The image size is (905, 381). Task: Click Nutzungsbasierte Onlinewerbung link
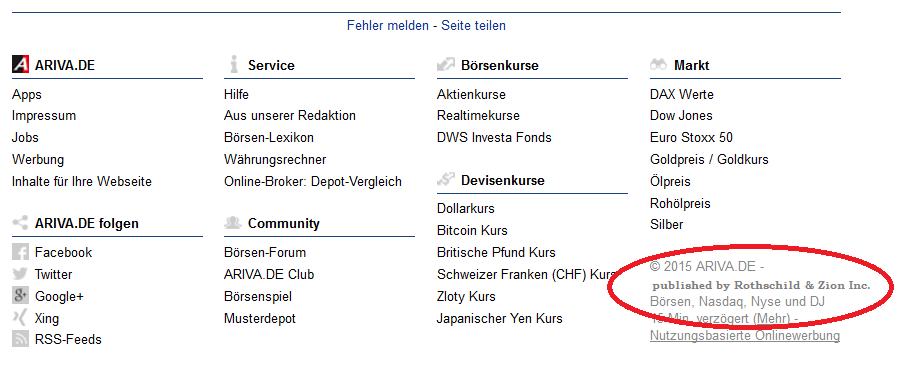tap(745, 335)
